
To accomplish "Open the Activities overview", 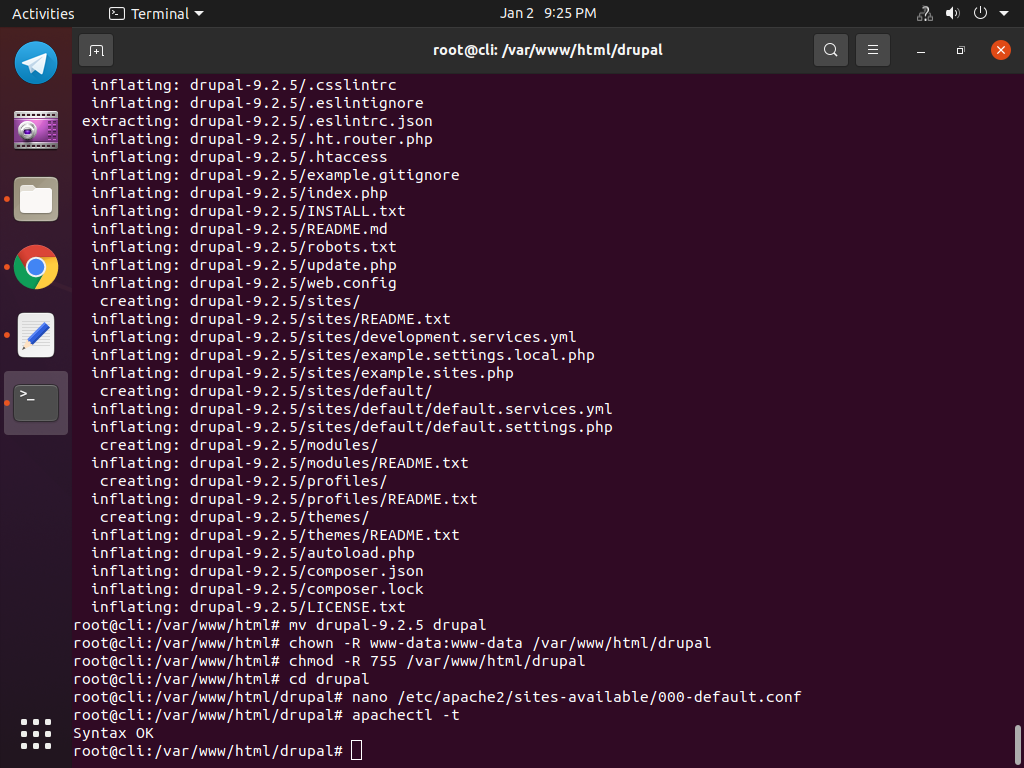I will pos(43,14).
